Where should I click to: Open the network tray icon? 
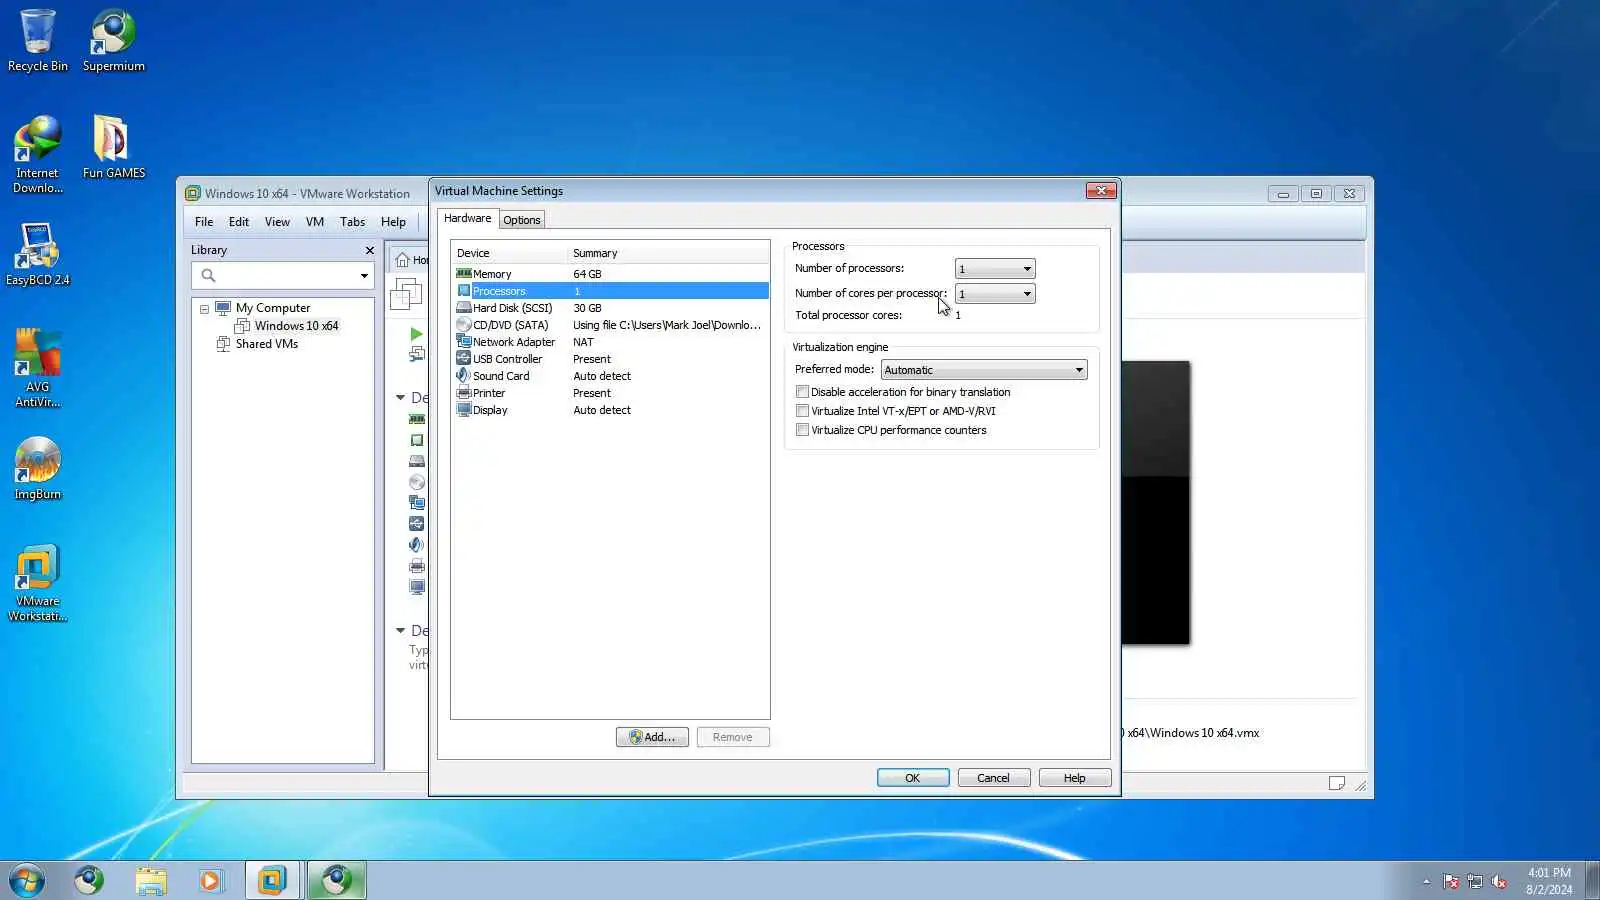[x=1475, y=881]
